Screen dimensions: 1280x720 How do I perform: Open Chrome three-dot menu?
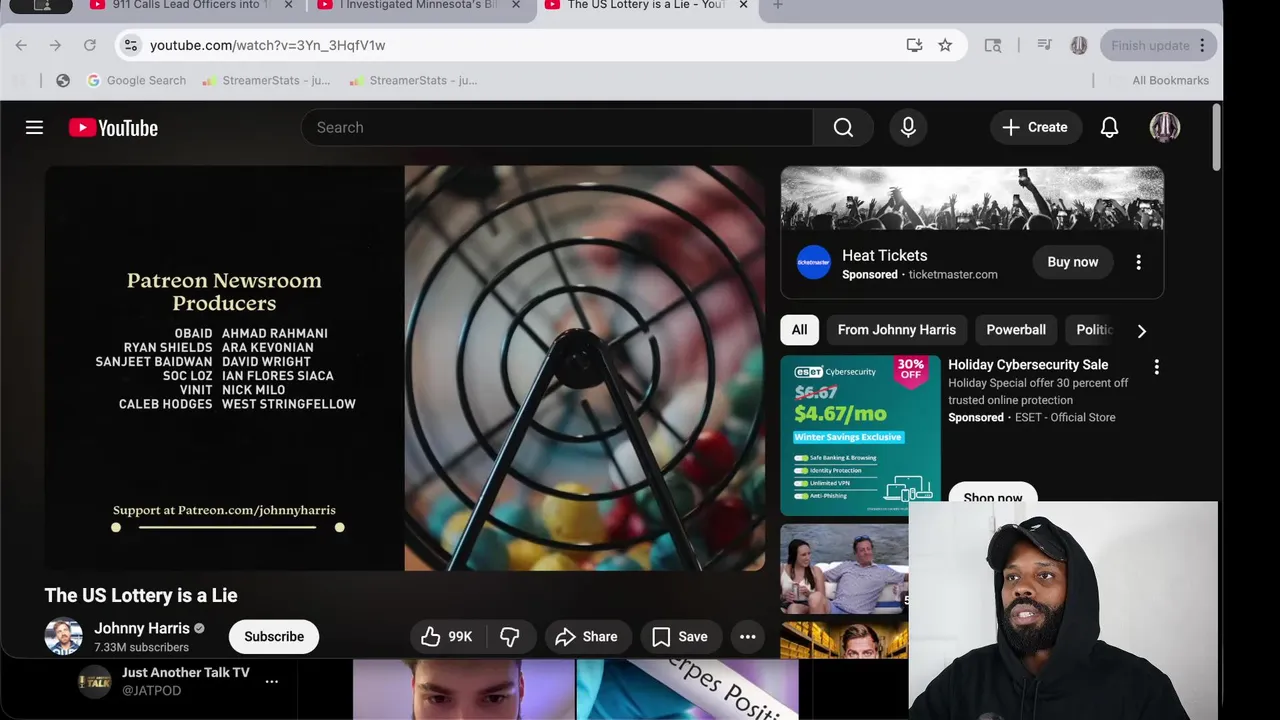1203,45
